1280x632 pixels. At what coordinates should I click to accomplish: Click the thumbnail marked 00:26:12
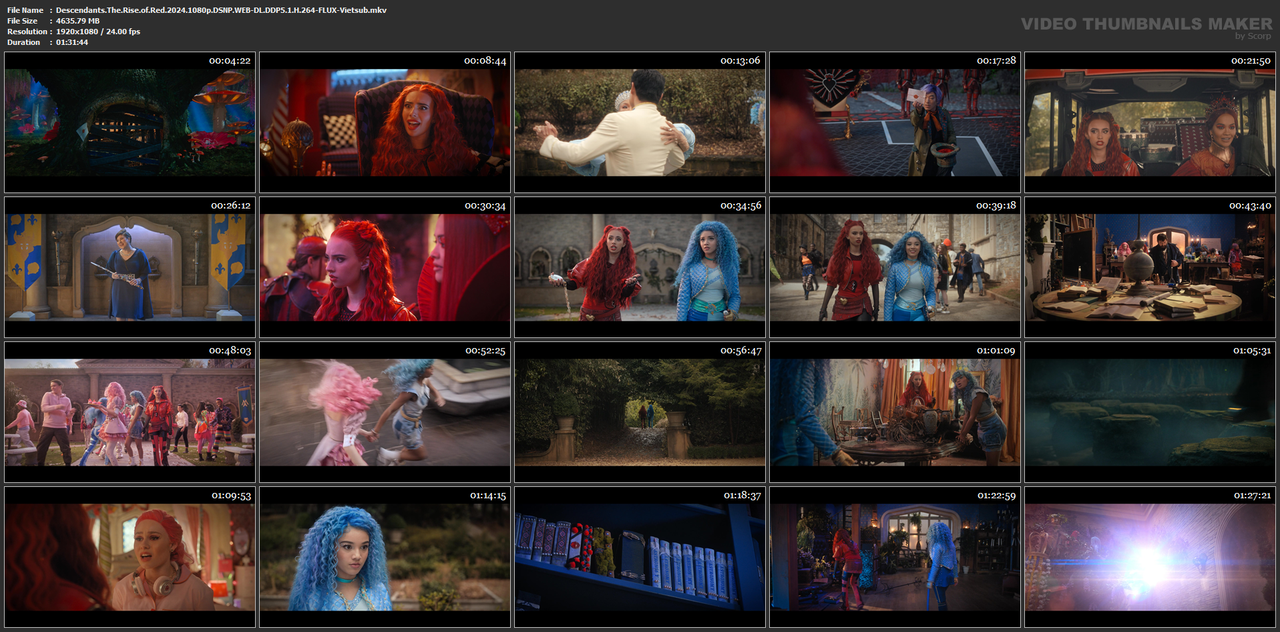pyautogui.click(x=130, y=267)
